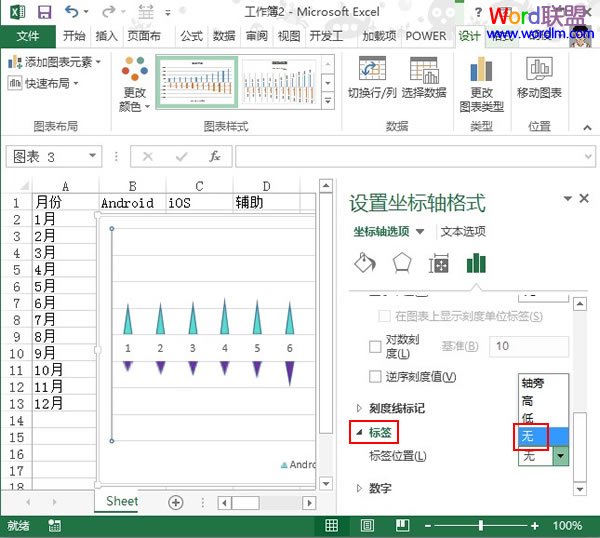Viewport: 600px width, 538px height.
Task: Switch to the 数据 ribbon tab
Action: click(x=224, y=36)
